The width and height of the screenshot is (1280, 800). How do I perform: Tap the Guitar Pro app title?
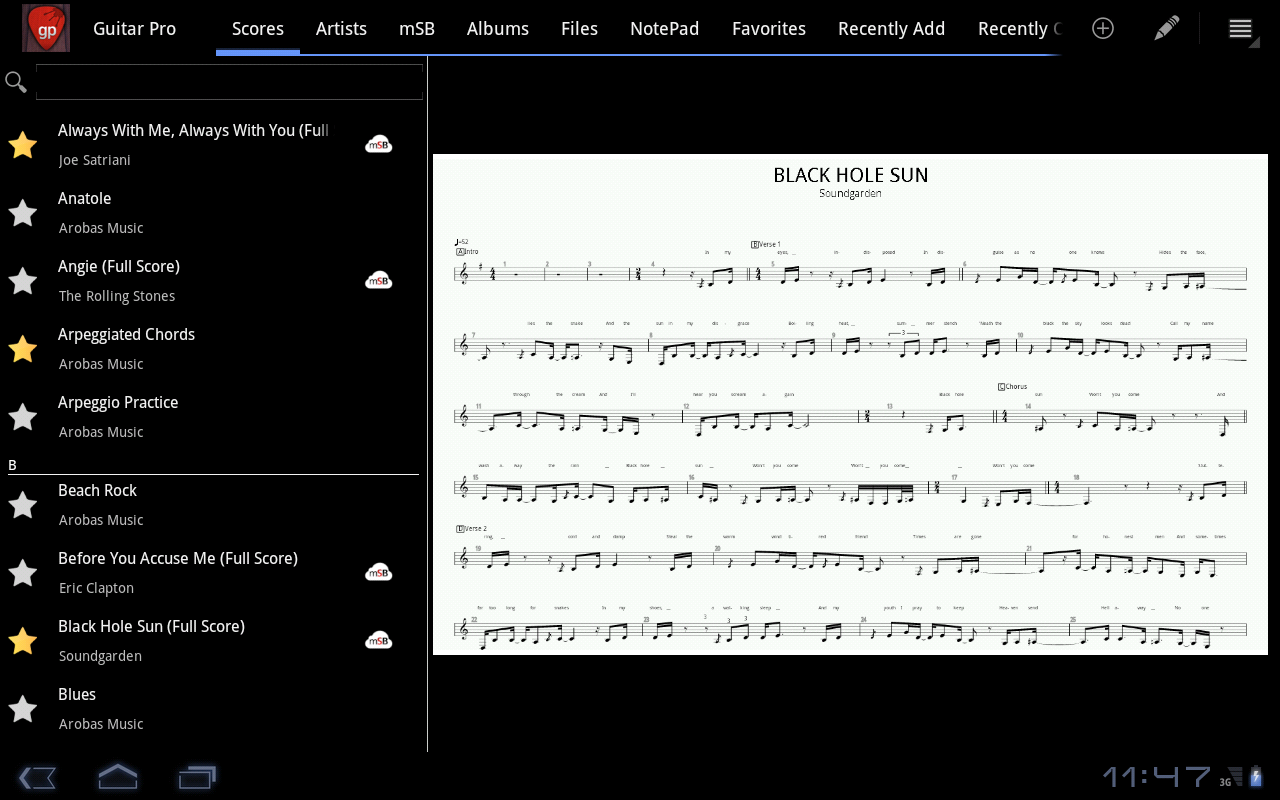point(134,28)
